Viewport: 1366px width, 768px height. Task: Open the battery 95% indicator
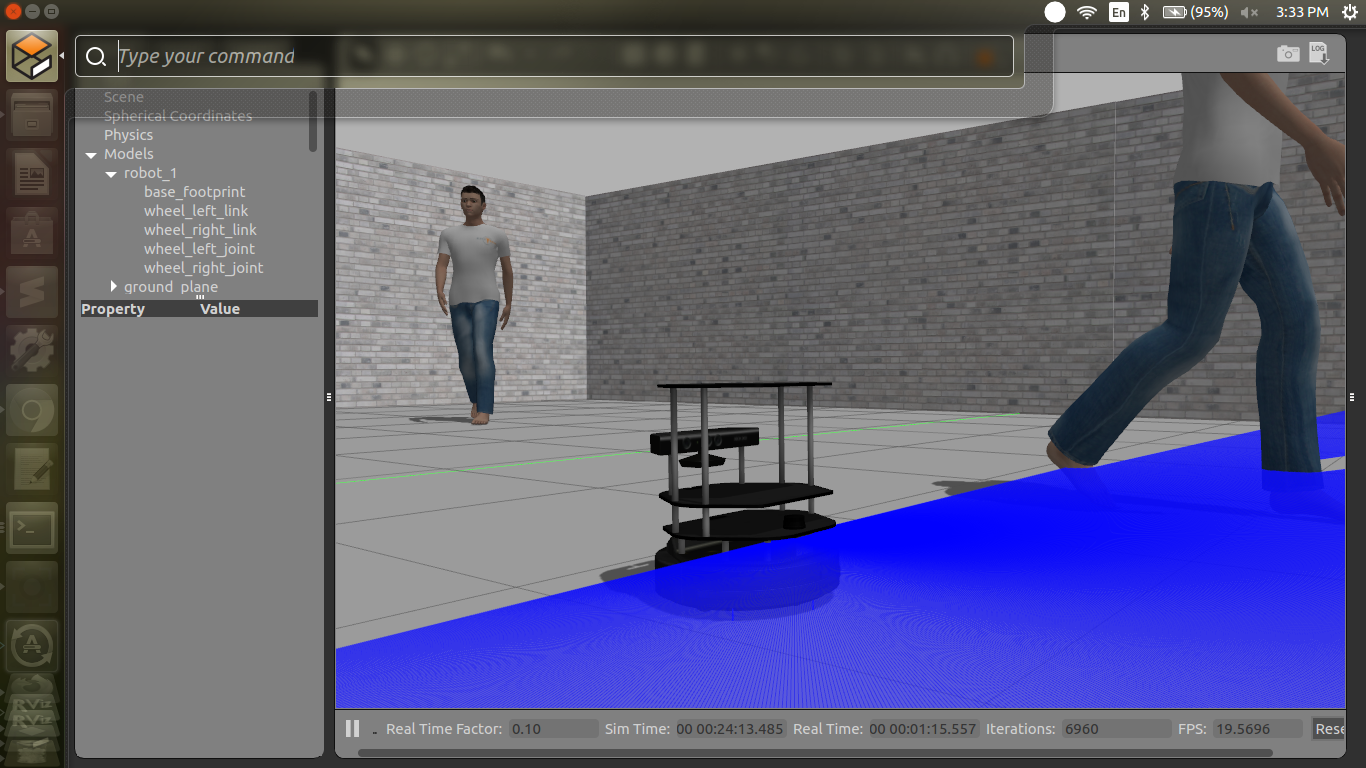click(x=1196, y=12)
